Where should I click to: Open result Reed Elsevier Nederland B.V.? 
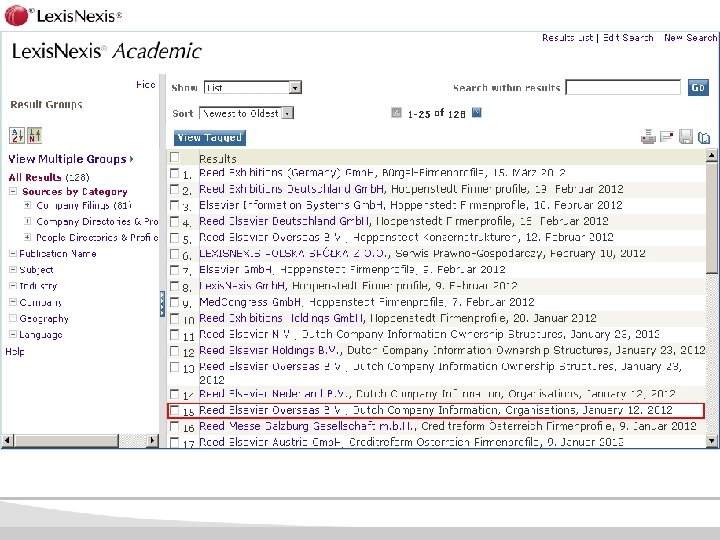pos(275,394)
